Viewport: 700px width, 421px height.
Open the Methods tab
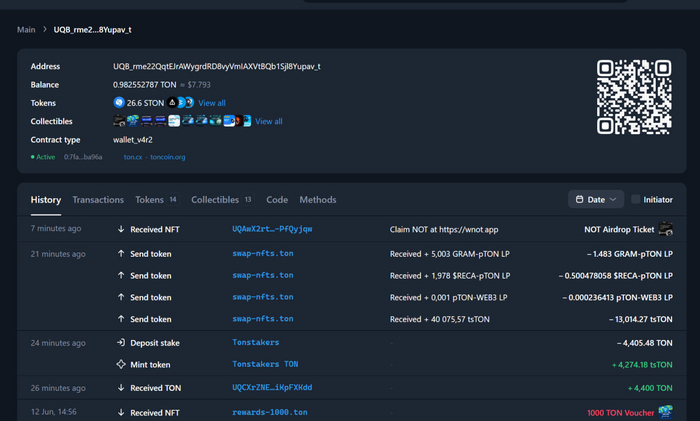click(x=318, y=200)
